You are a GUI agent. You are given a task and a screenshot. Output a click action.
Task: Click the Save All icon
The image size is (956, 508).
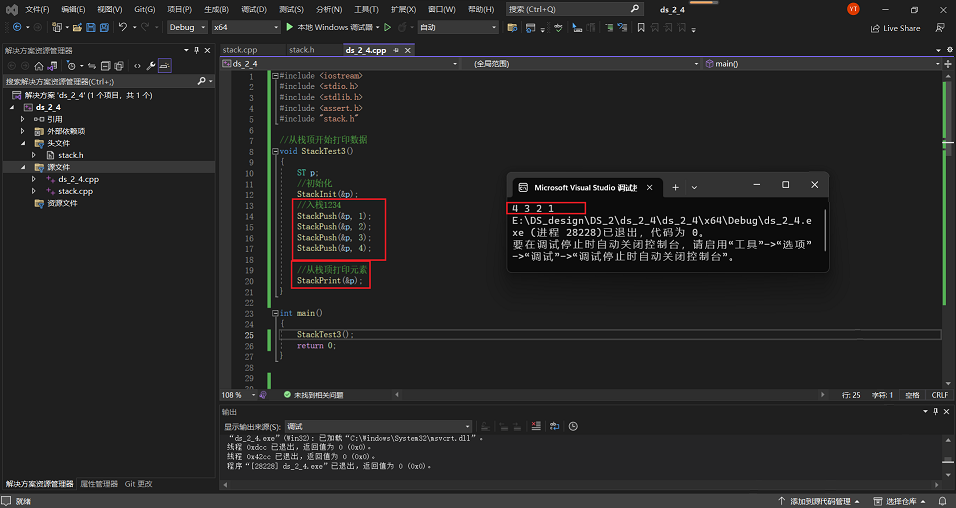click(104, 27)
